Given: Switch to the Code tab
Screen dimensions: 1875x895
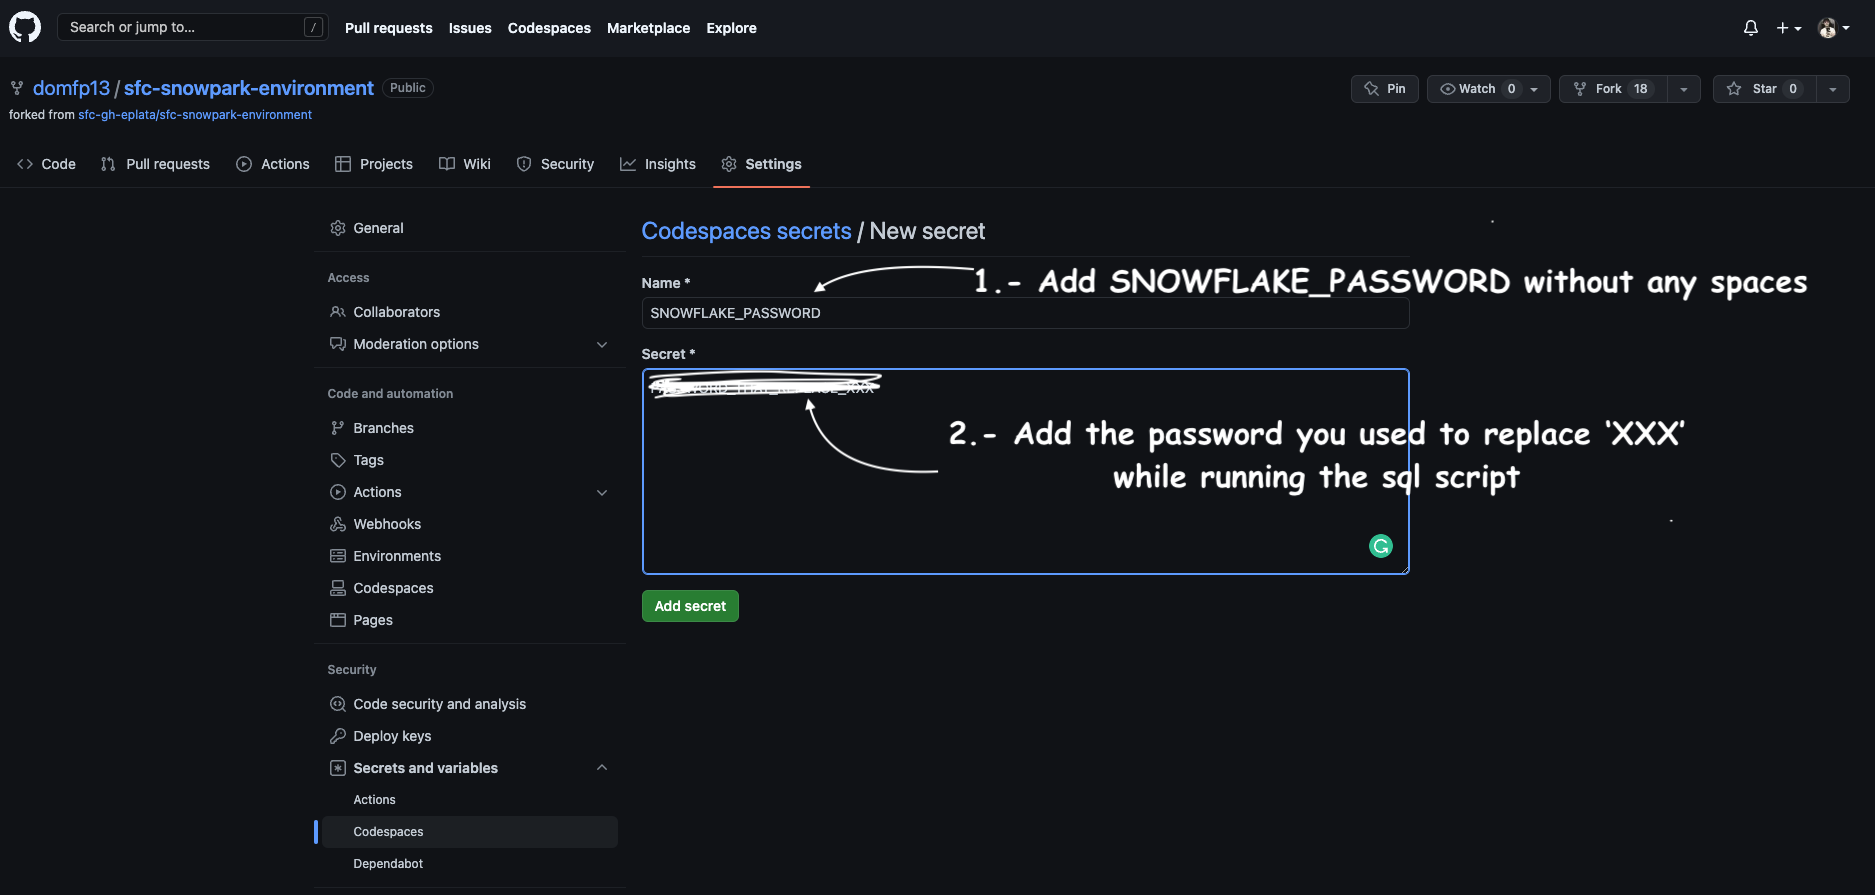Looking at the screenshot, I should click(x=46, y=164).
